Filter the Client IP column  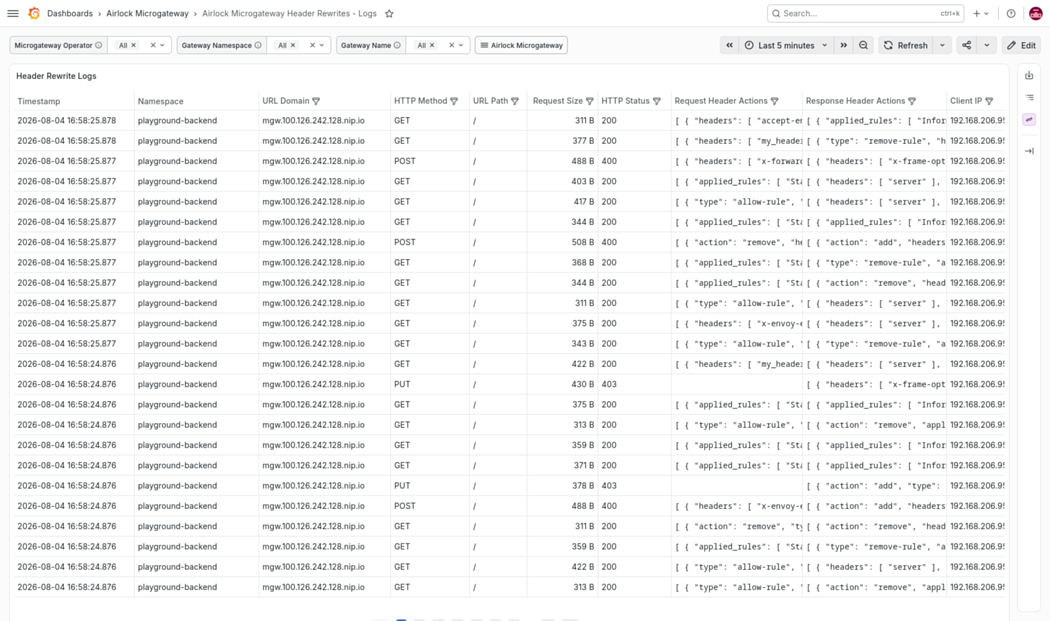989,101
